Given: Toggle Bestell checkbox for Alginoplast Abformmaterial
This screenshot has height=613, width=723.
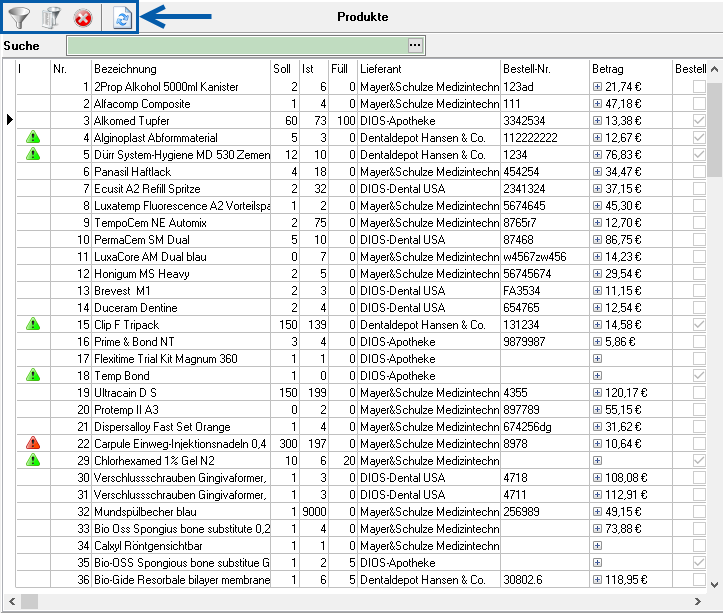Looking at the screenshot, I should (x=699, y=137).
